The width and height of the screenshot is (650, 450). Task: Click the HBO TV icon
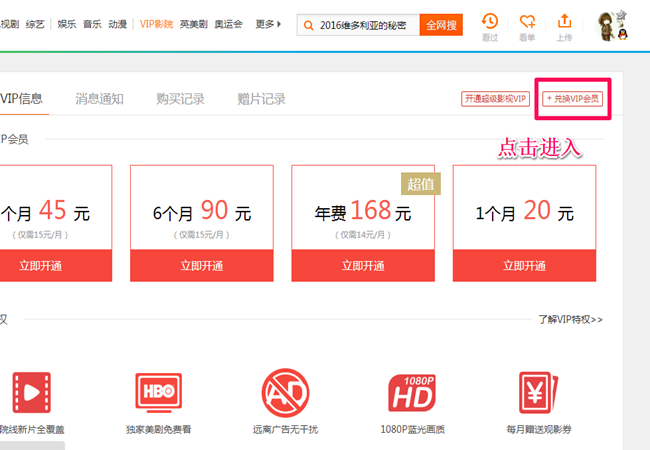[x=159, y=392]
